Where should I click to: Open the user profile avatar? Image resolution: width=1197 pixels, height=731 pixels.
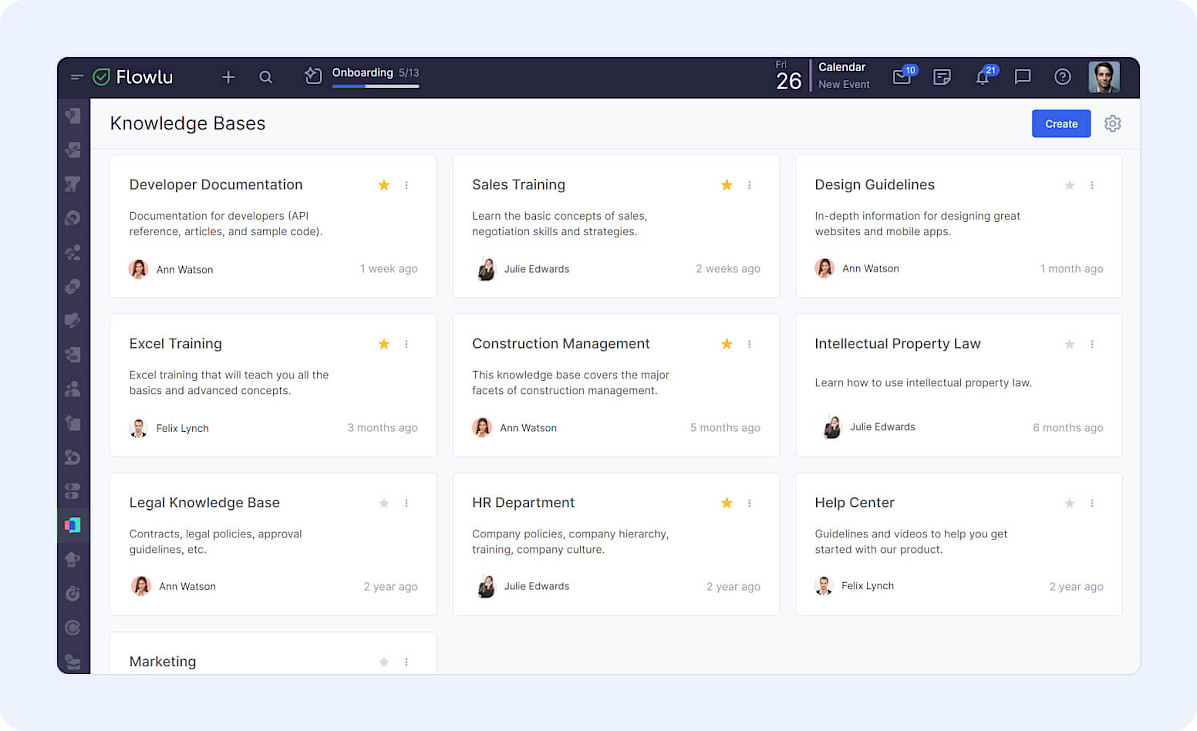[x=1103, y=77]
